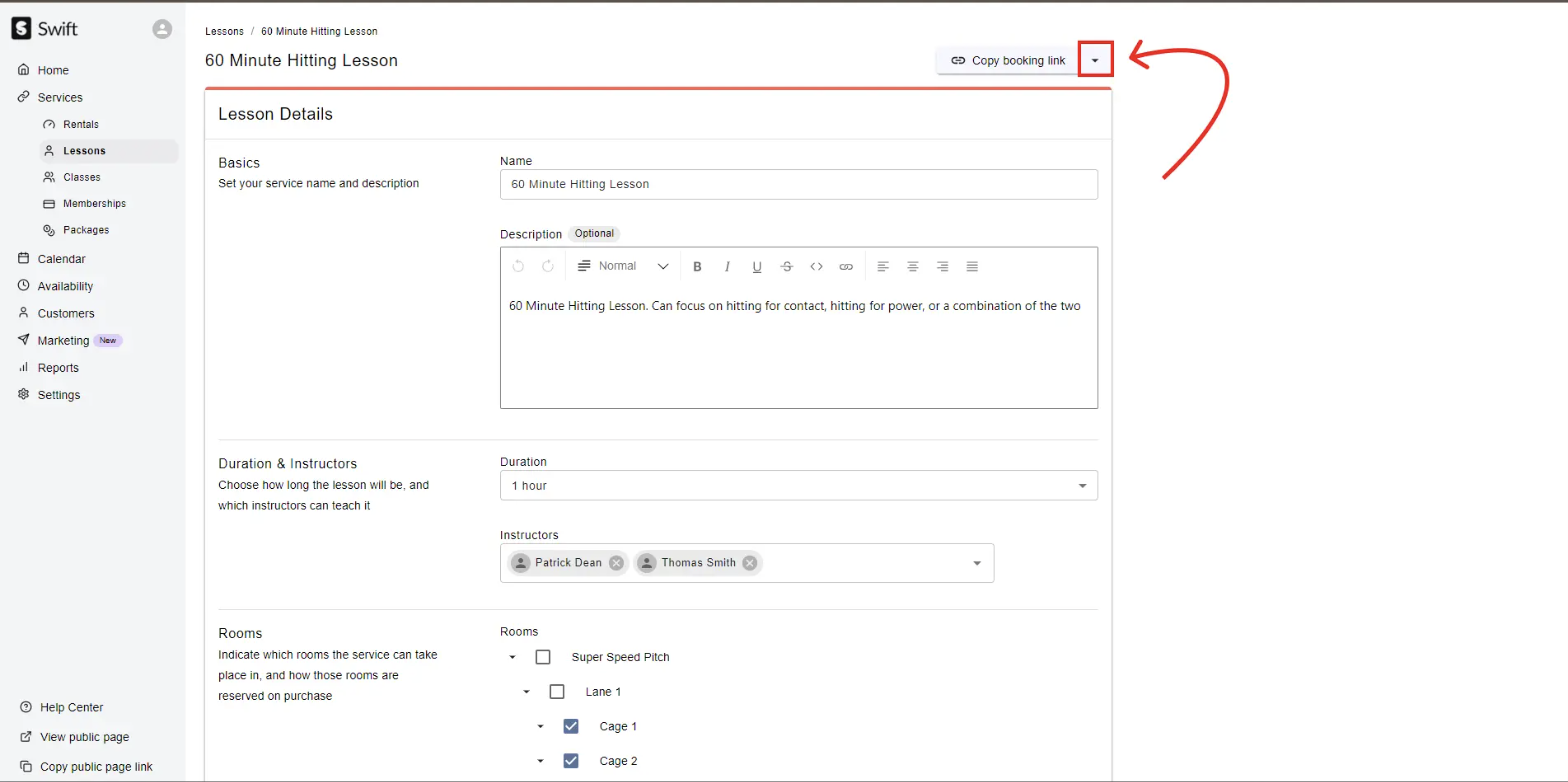The width and height of the screenshot is (1568, 782).
Task: Select Lessons in the sidebar
Action: tap(109, 151)
